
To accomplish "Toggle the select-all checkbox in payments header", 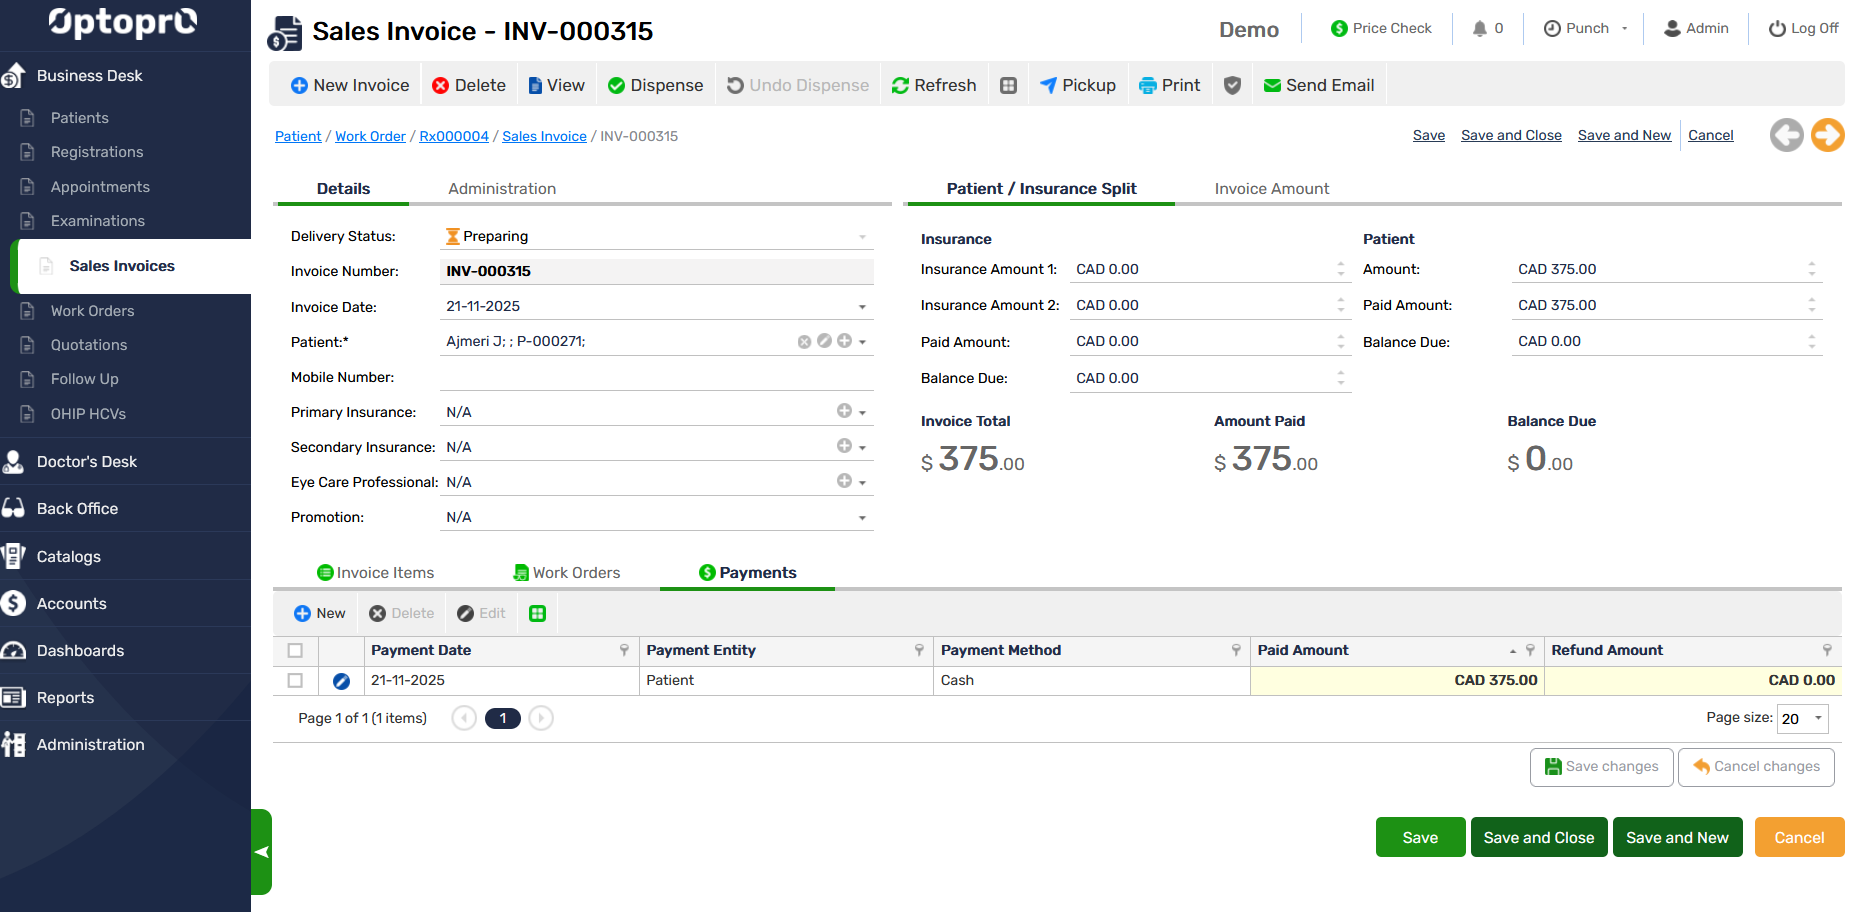I will pyautogui.click(x=295, y=651).
